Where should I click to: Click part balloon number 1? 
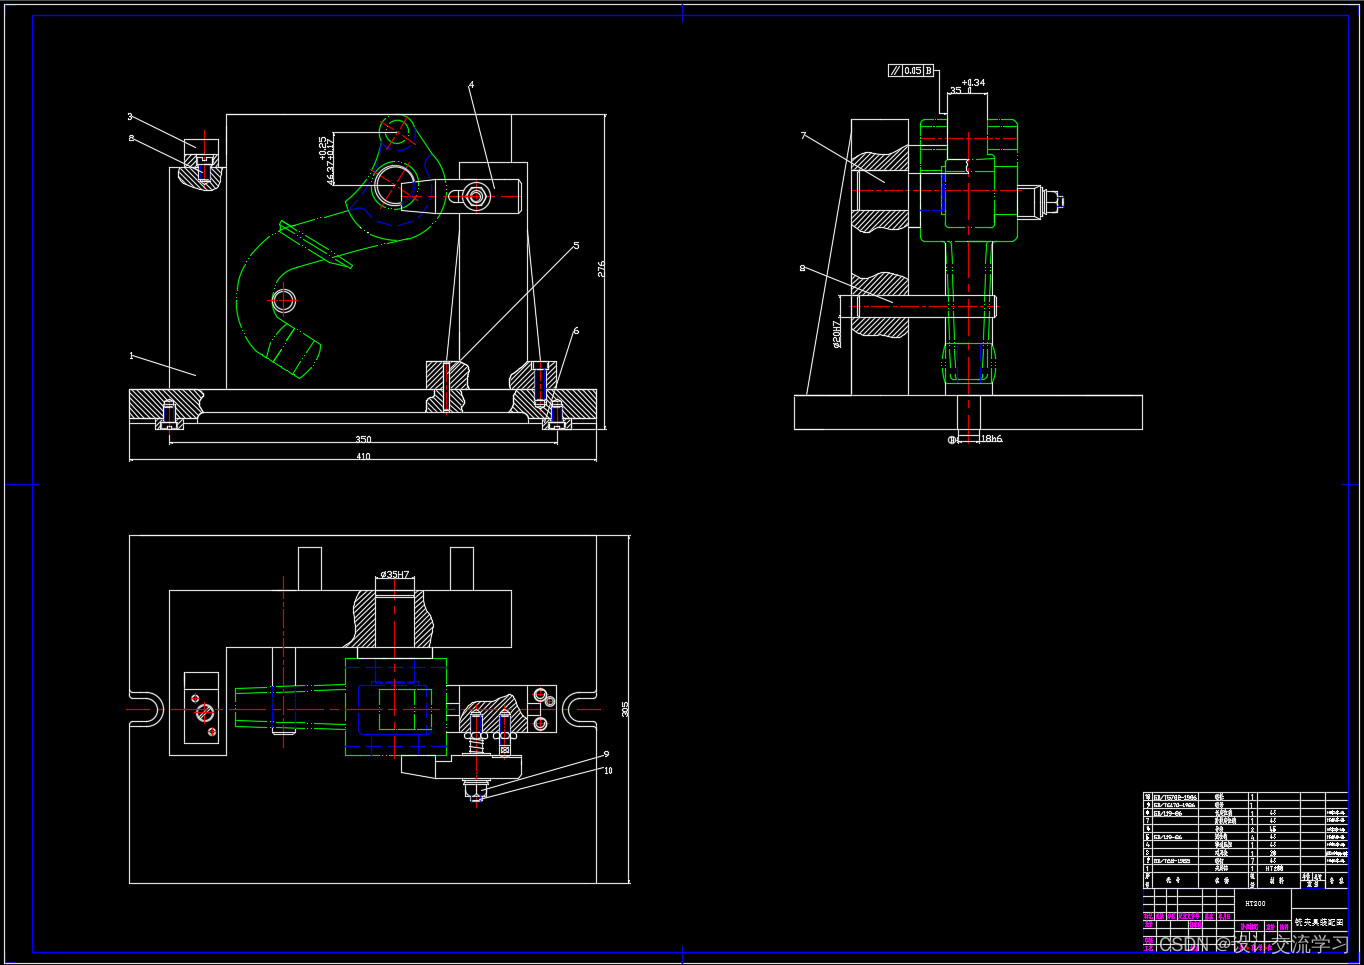pyautogui.click(x=131, y=355)
